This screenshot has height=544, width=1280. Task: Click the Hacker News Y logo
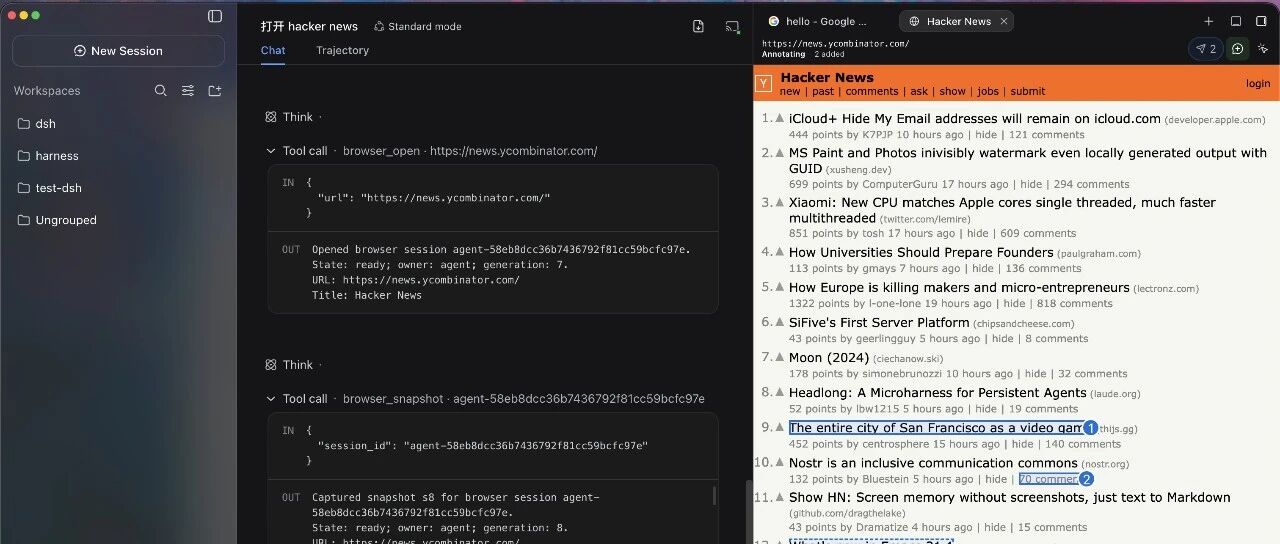coord(764,84)
